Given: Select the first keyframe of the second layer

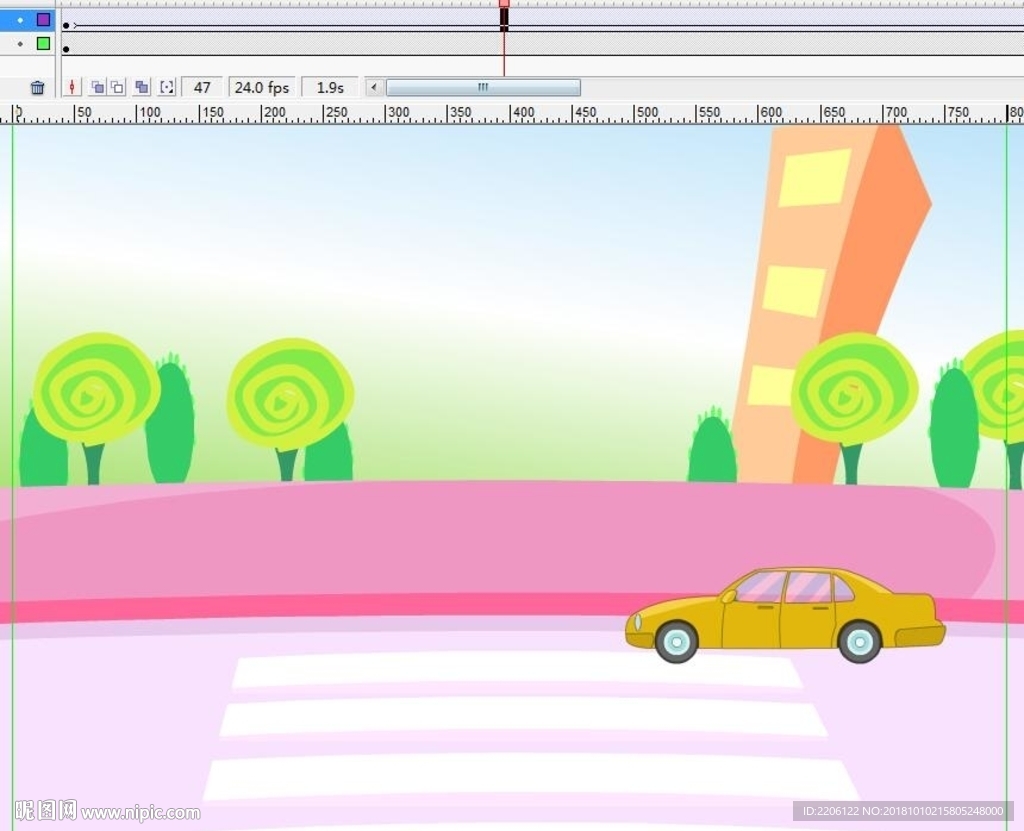Looking at the screenshot, I should pos(66,48).
